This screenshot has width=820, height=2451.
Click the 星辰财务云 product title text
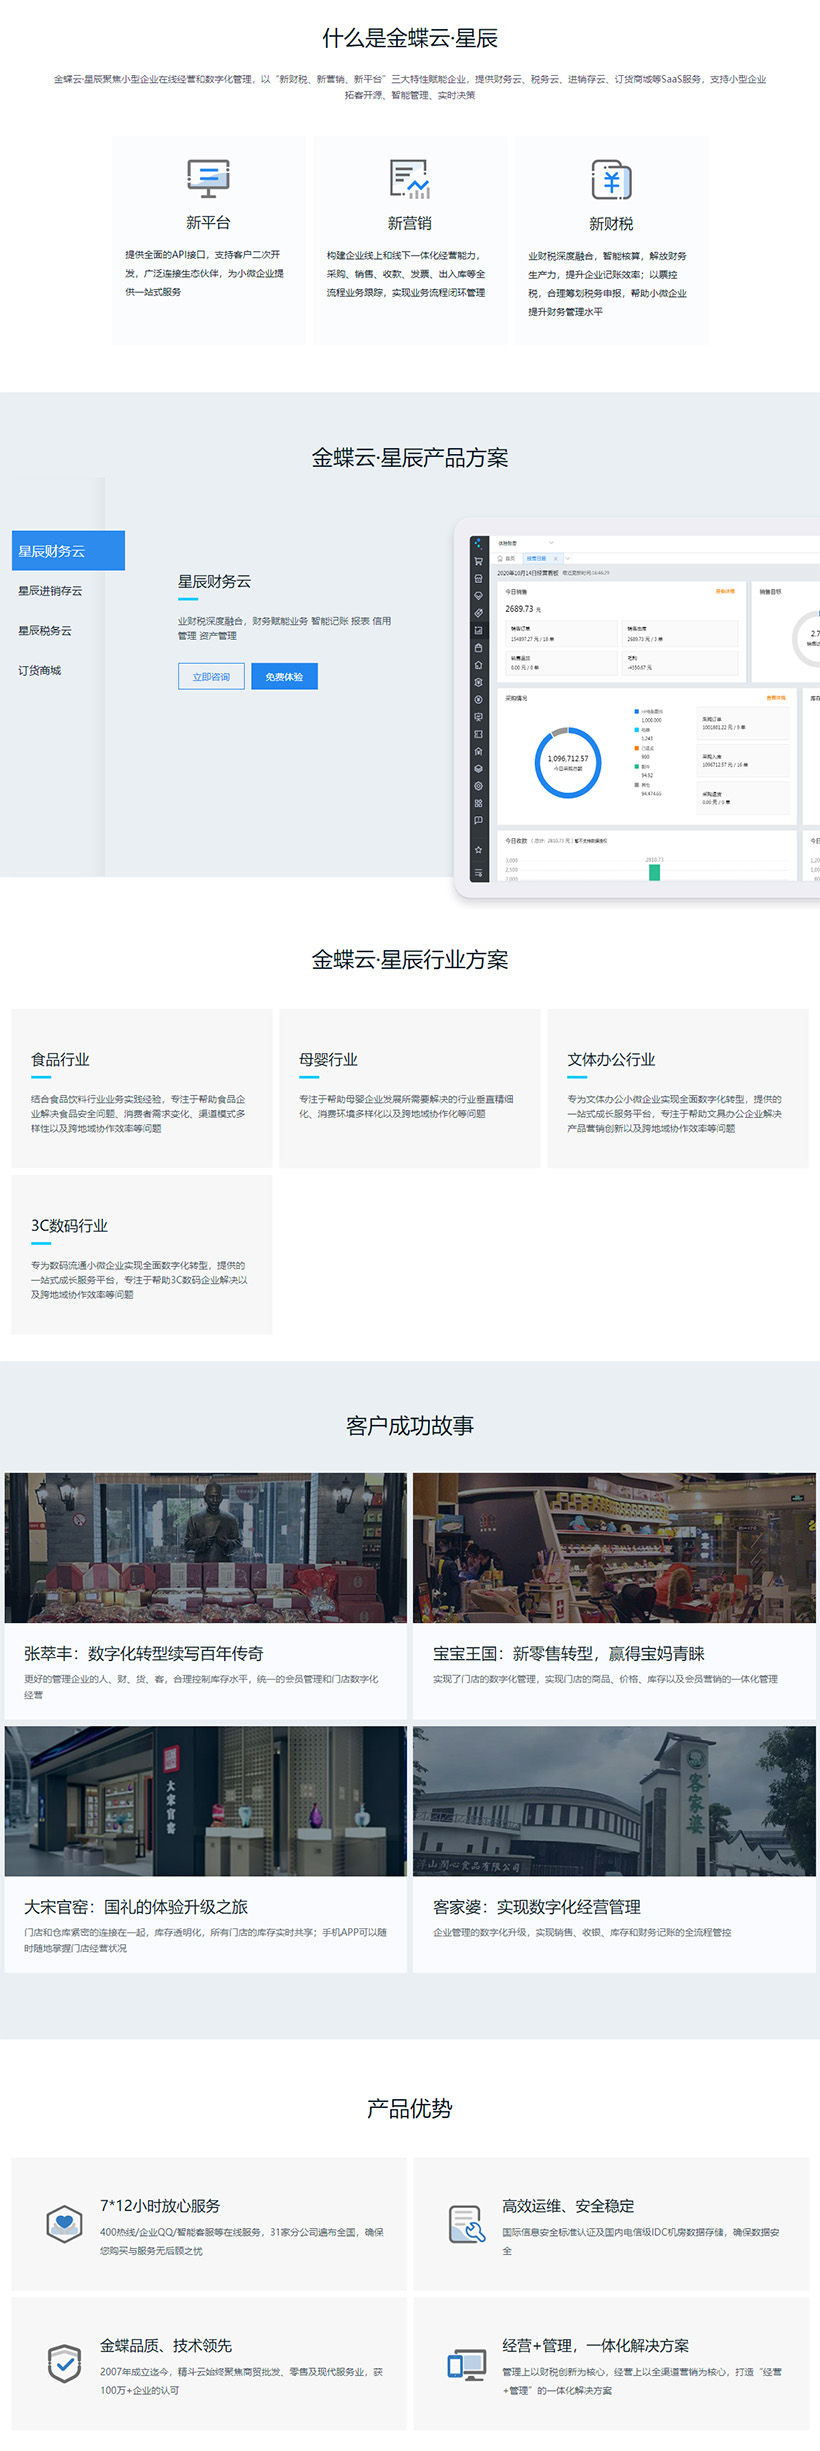[214, 582]
